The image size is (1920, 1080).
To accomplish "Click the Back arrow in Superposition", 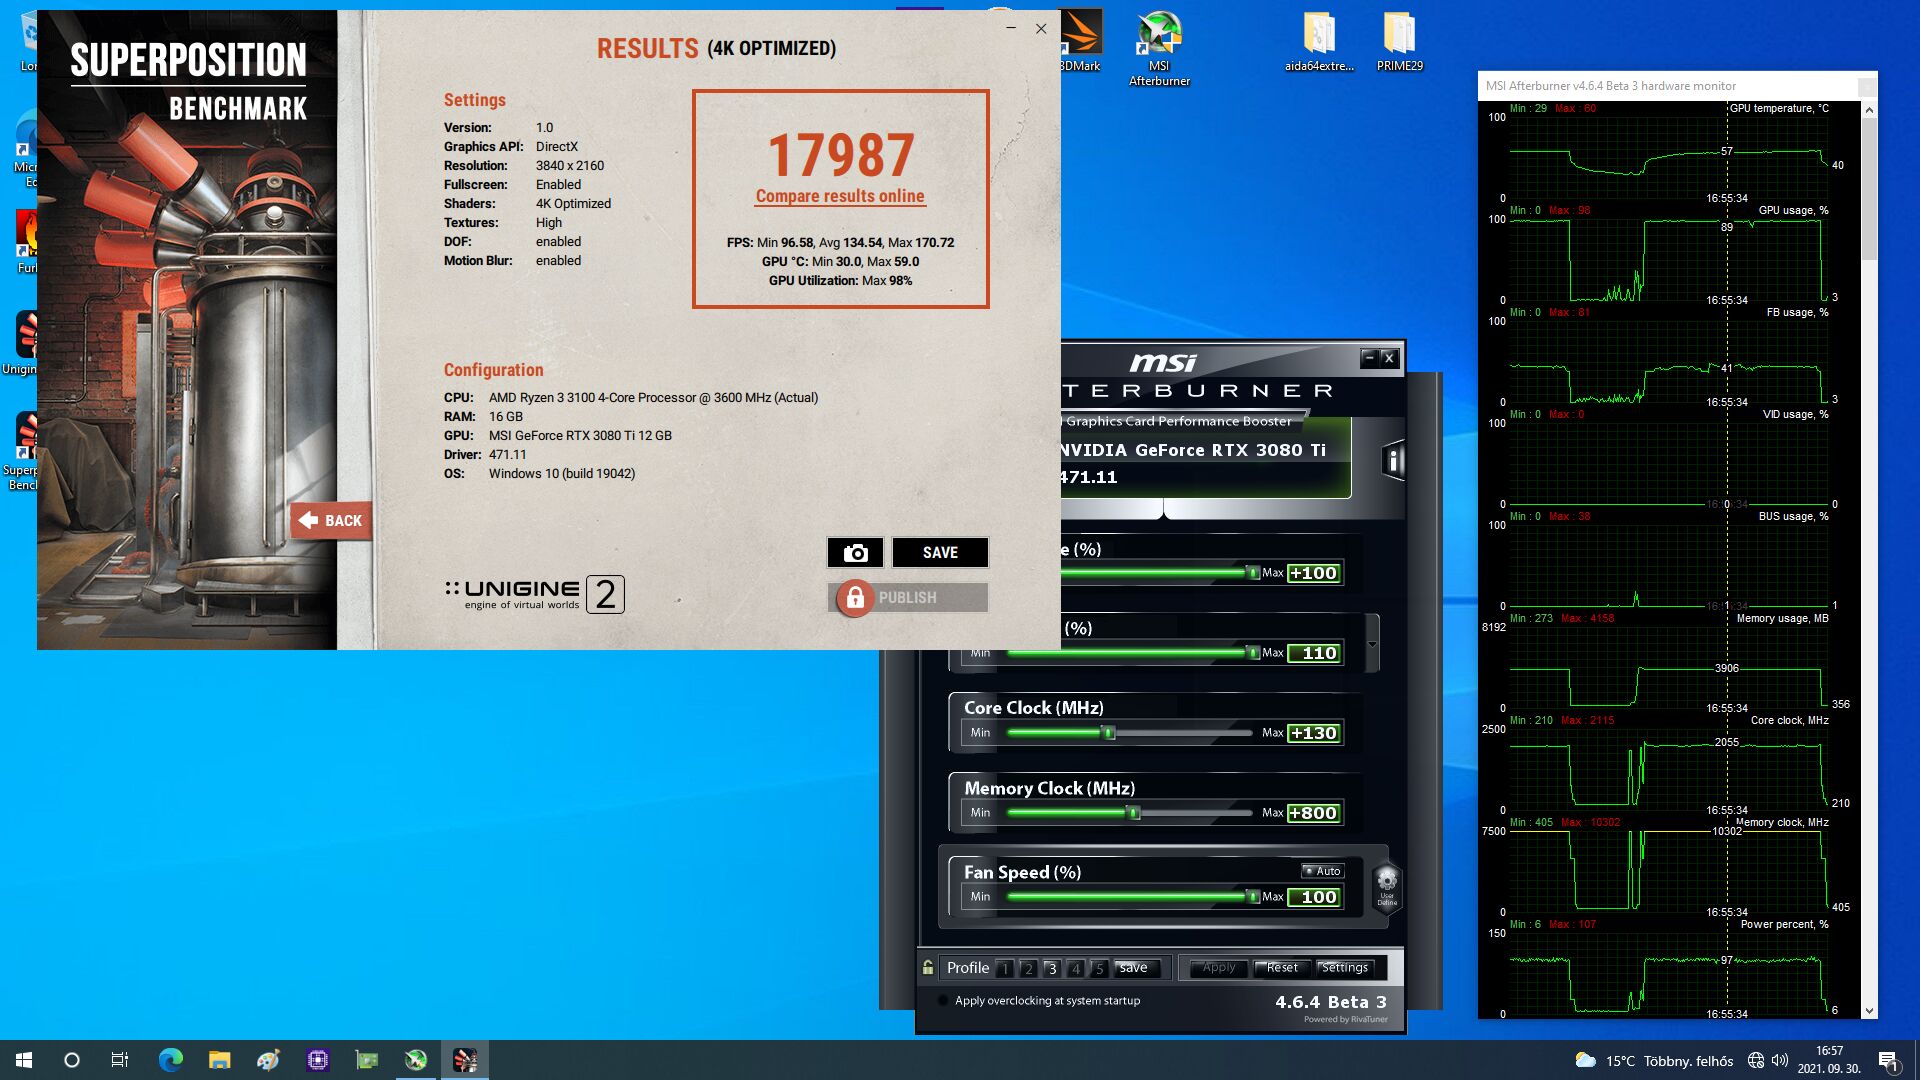I will tap(331, 520).
